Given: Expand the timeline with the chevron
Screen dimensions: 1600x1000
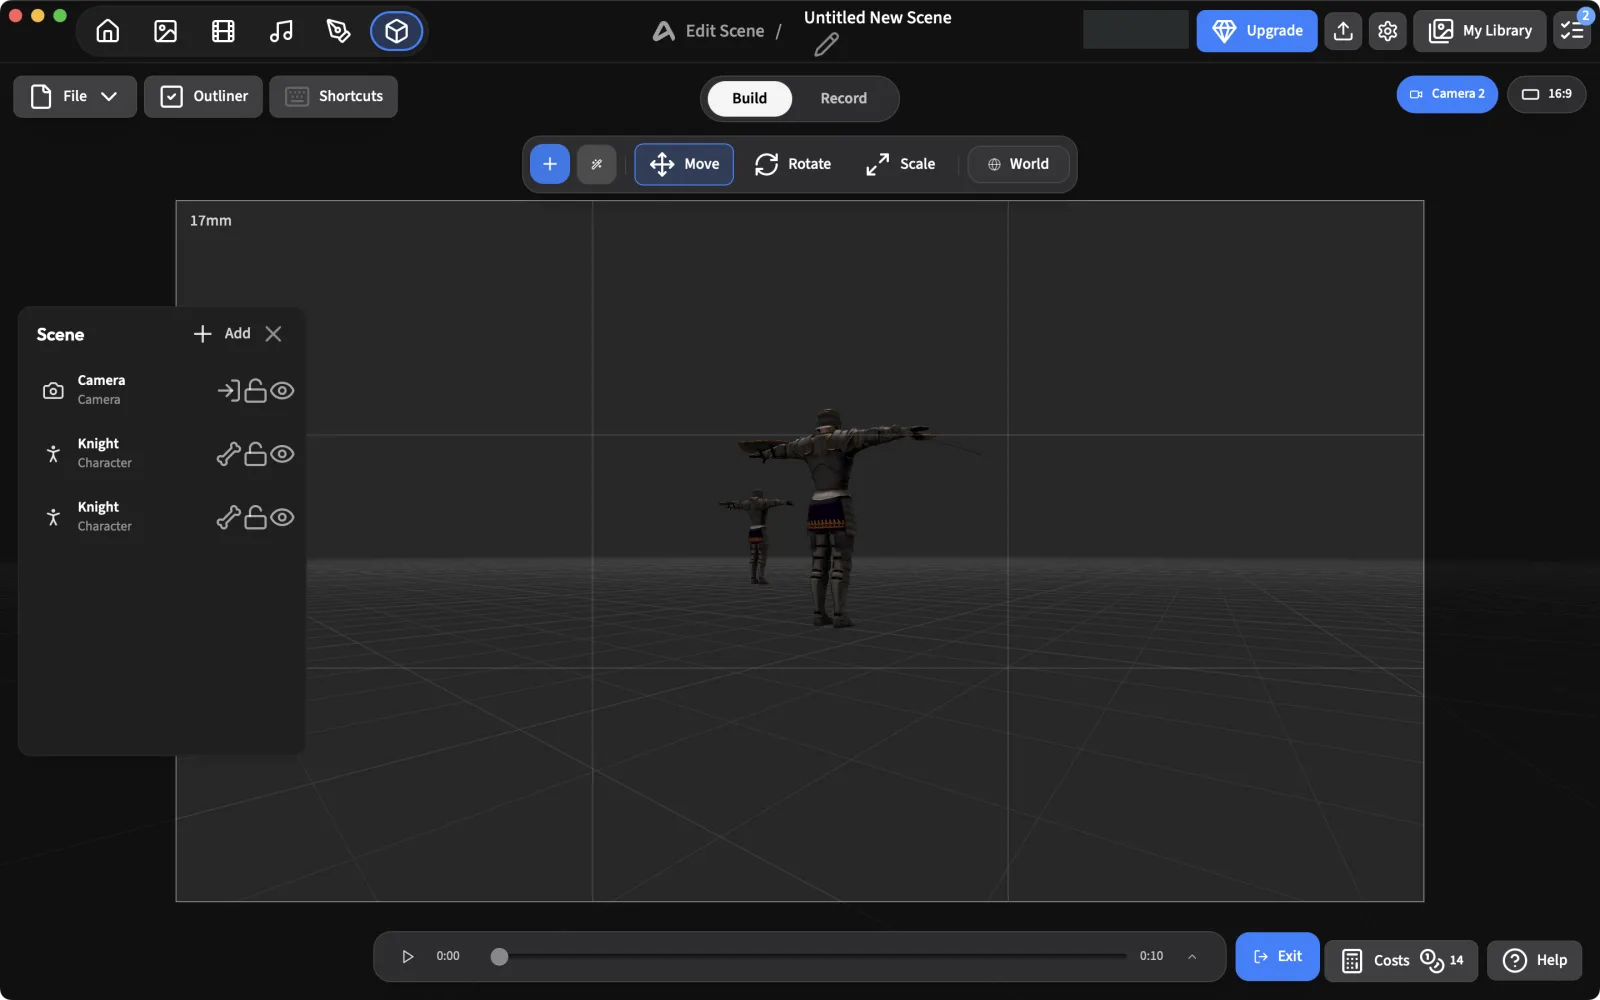Looking at the screenshot, I should (1192, 957).
